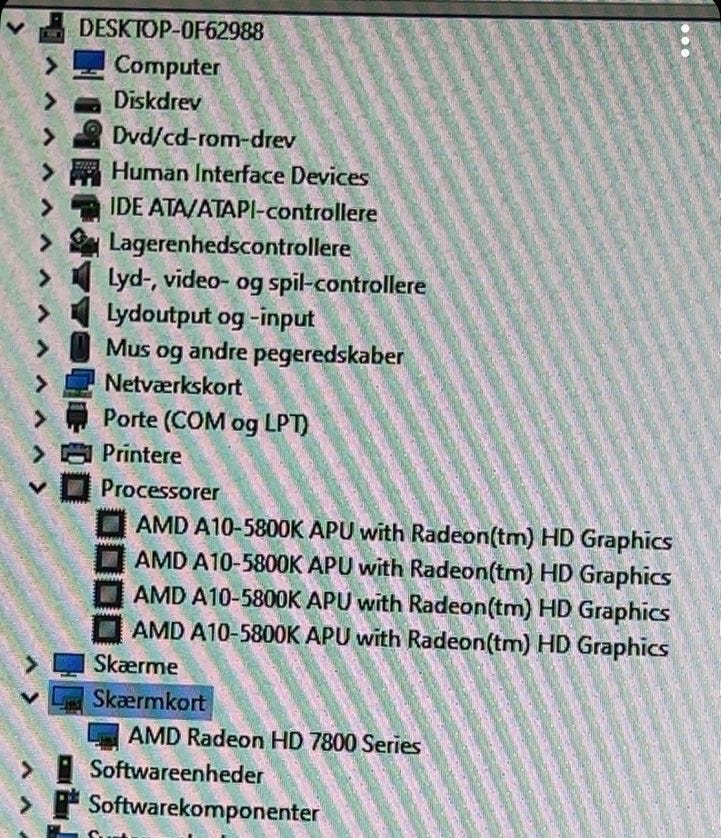Image resolution: width=721 pixels, height=838 pixels.
Task: Click the mouse icon for Mus og andre pegeredskaber
Action: (x=80, y=347)
